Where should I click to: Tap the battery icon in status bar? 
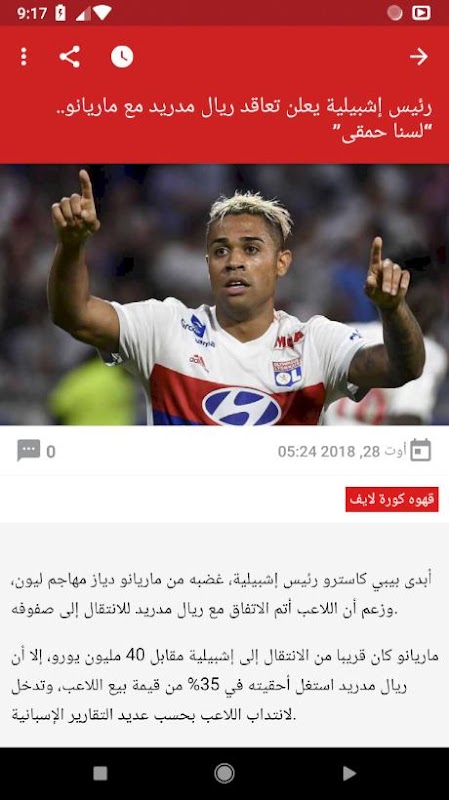coord(60,13)
